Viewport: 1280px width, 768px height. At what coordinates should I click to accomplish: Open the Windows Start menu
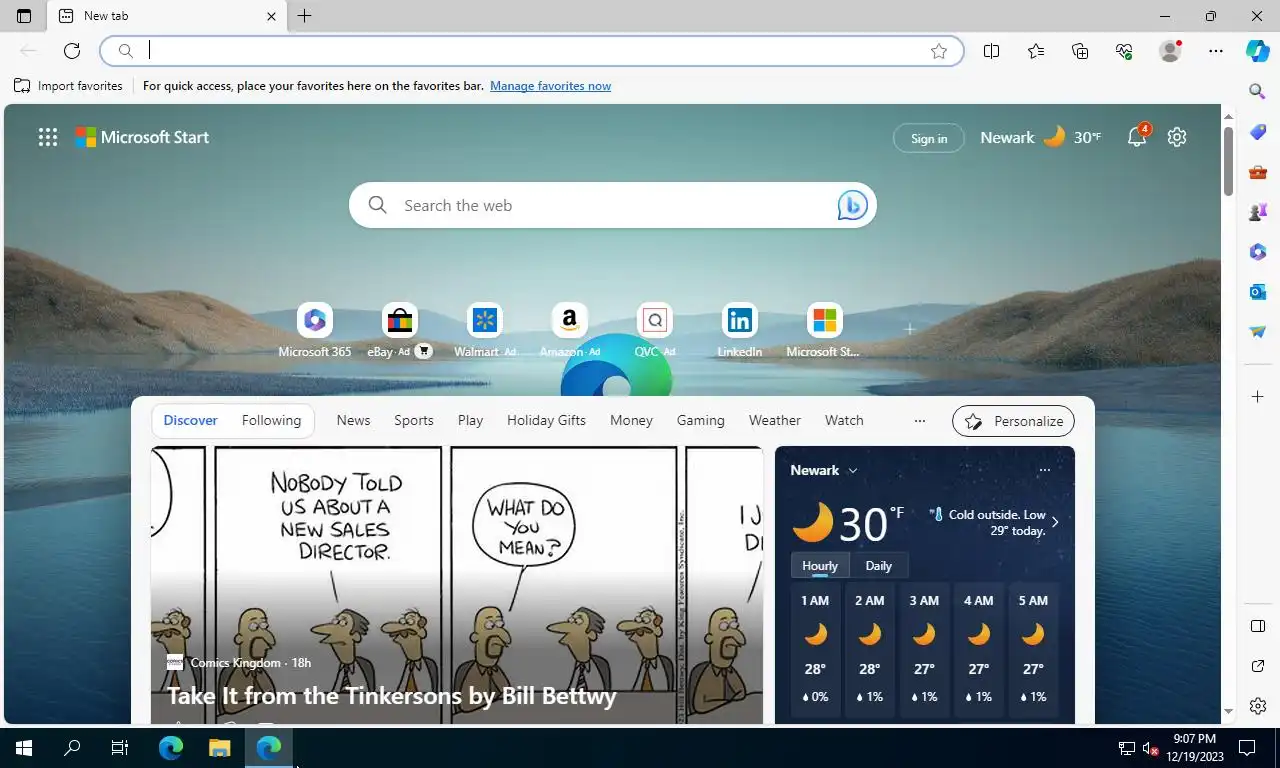pos(24,748)
